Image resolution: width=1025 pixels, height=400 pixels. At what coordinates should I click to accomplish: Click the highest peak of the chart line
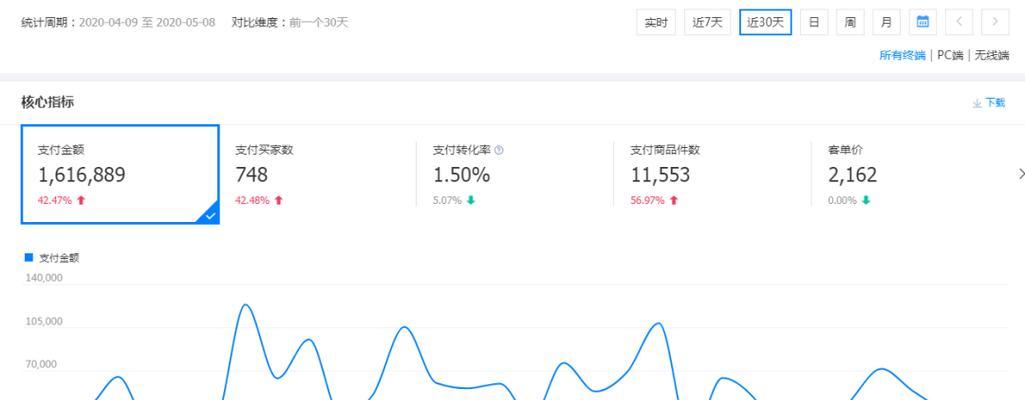point(245,305)
